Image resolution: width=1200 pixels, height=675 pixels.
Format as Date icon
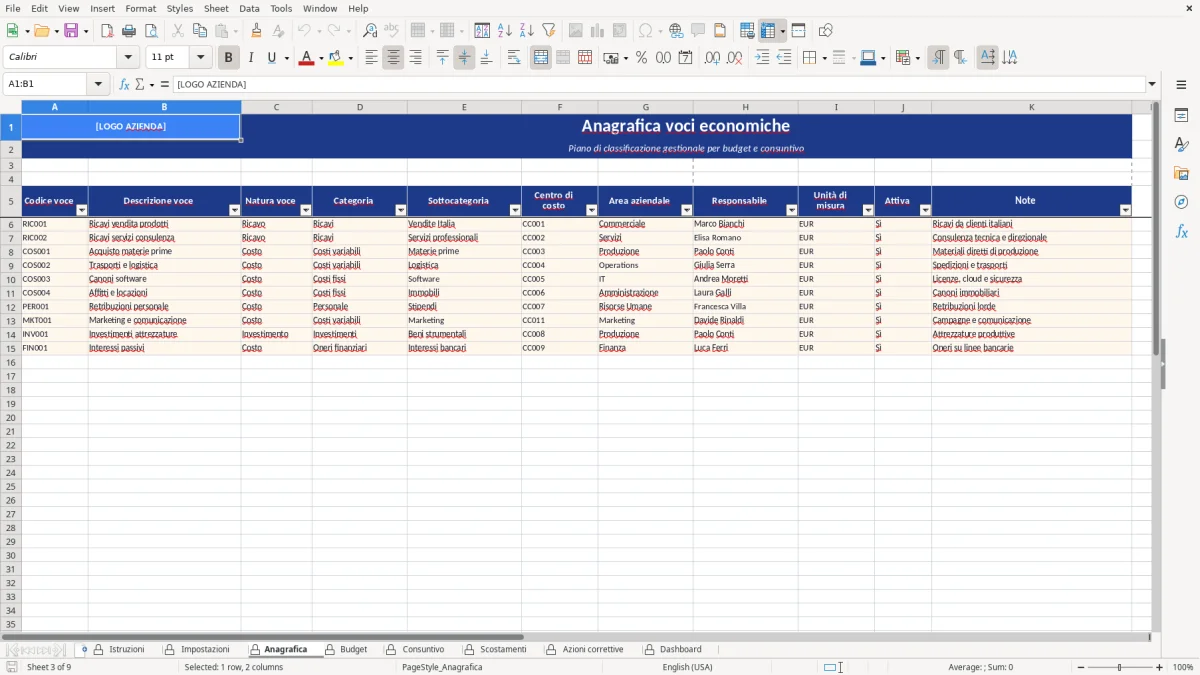click(685, 58)
